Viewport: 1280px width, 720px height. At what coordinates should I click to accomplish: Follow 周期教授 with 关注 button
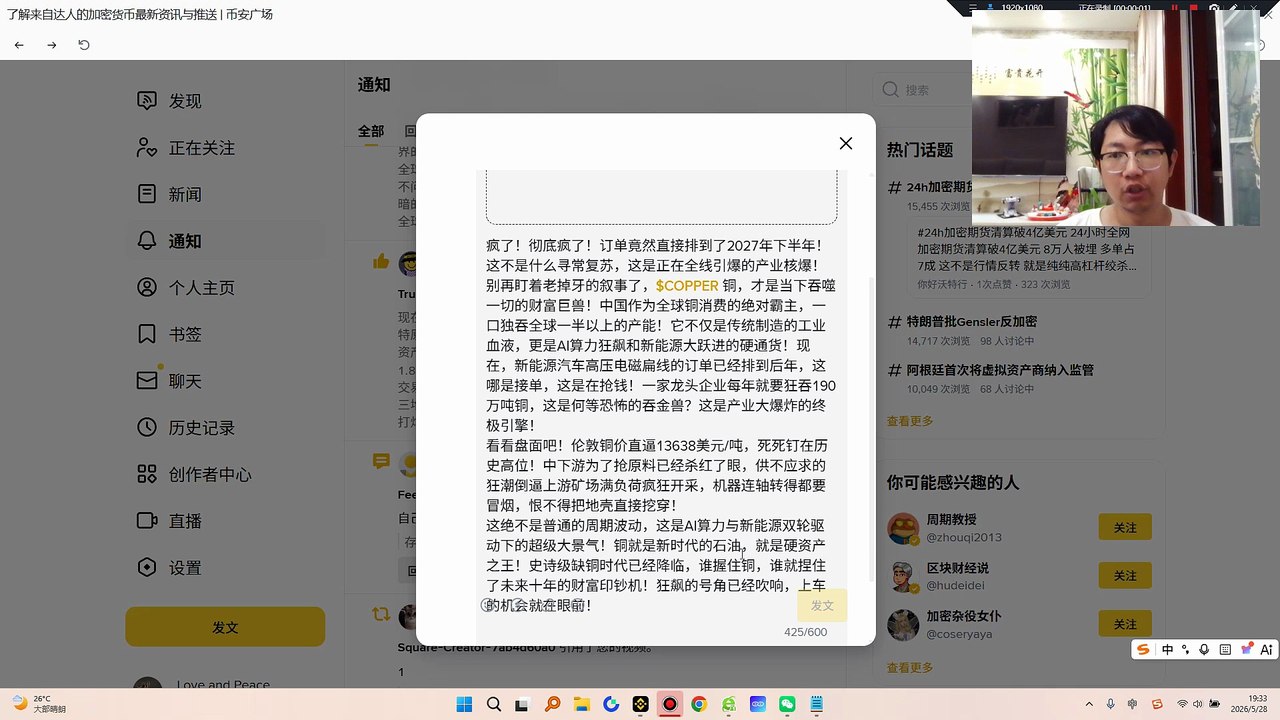[x=1125, y=527]
